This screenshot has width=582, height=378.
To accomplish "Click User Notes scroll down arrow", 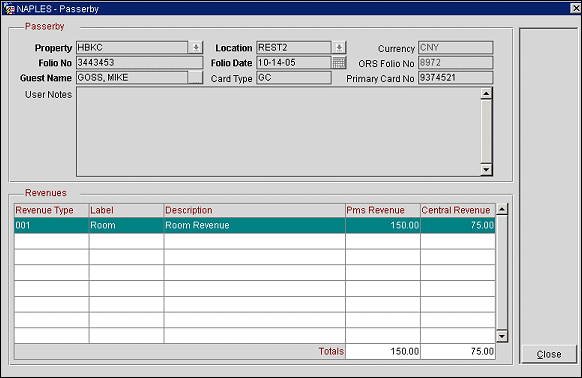I will (x=486, y=169).
